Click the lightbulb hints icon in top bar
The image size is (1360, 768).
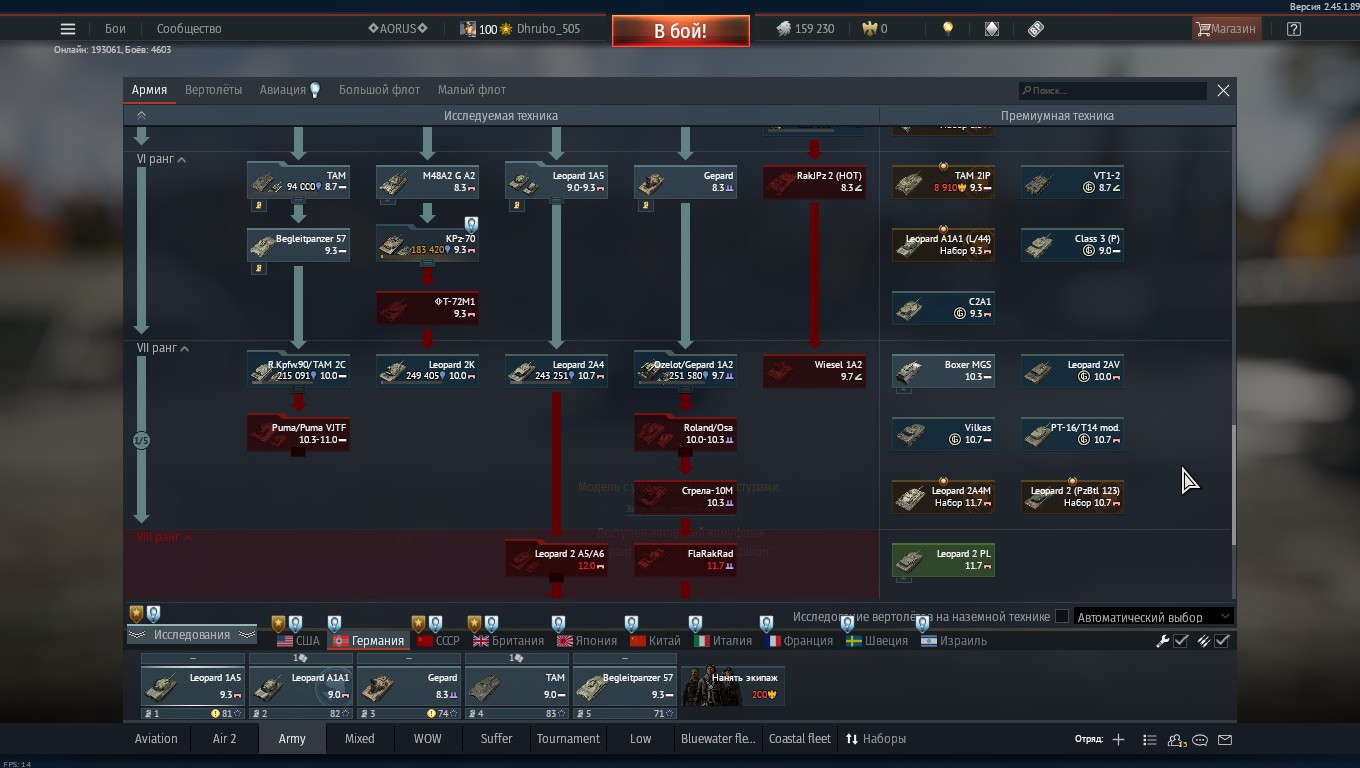[x=948, y=29]
